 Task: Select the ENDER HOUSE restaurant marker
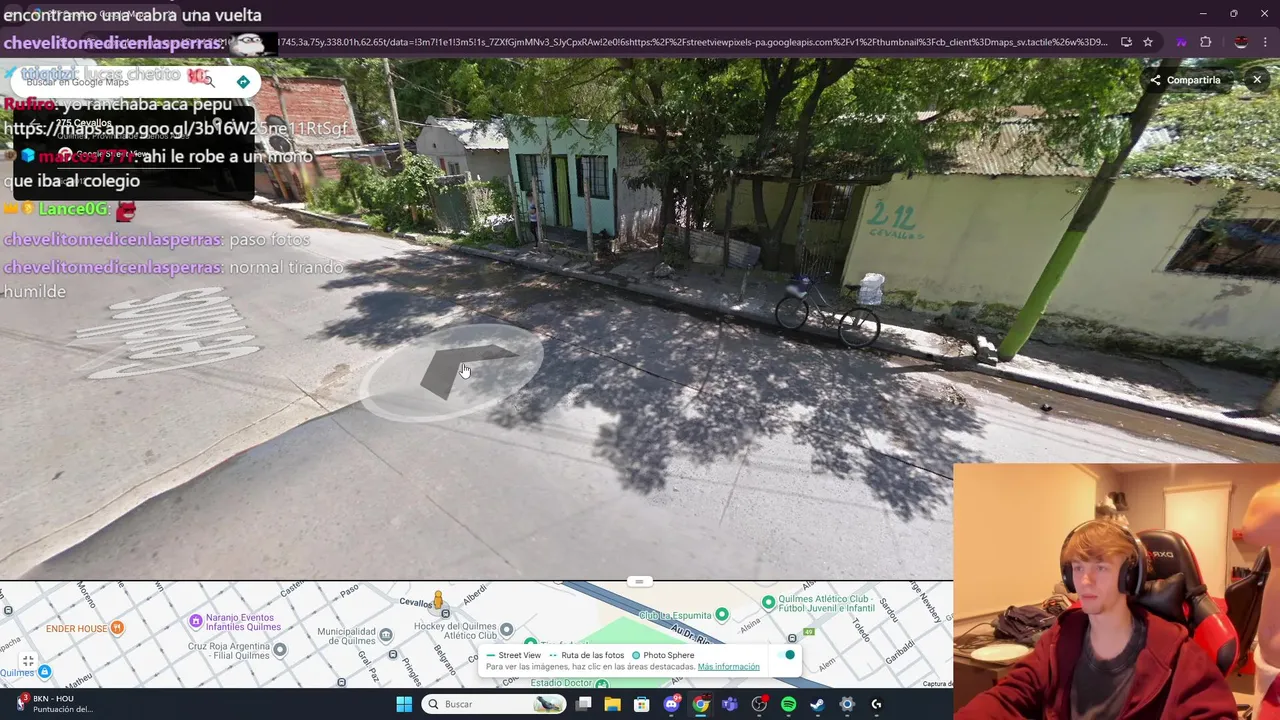click(117, 628)
